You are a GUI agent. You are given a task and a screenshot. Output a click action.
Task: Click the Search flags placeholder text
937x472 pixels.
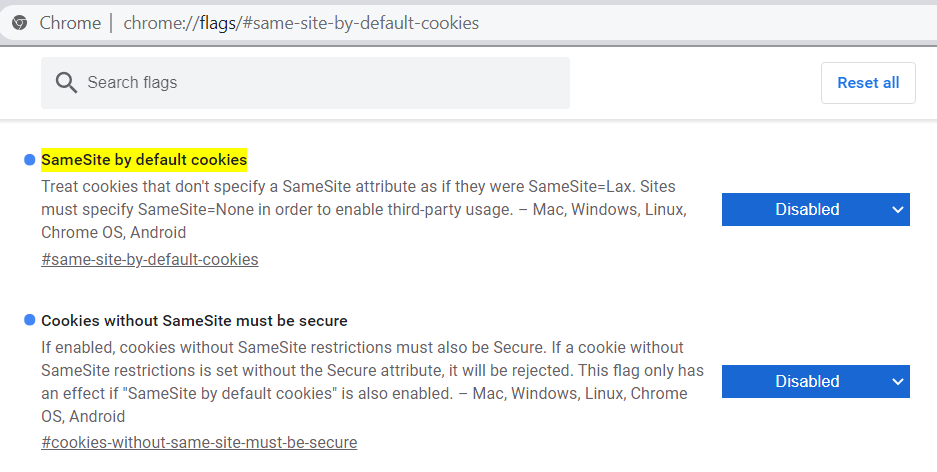(132, 83)
